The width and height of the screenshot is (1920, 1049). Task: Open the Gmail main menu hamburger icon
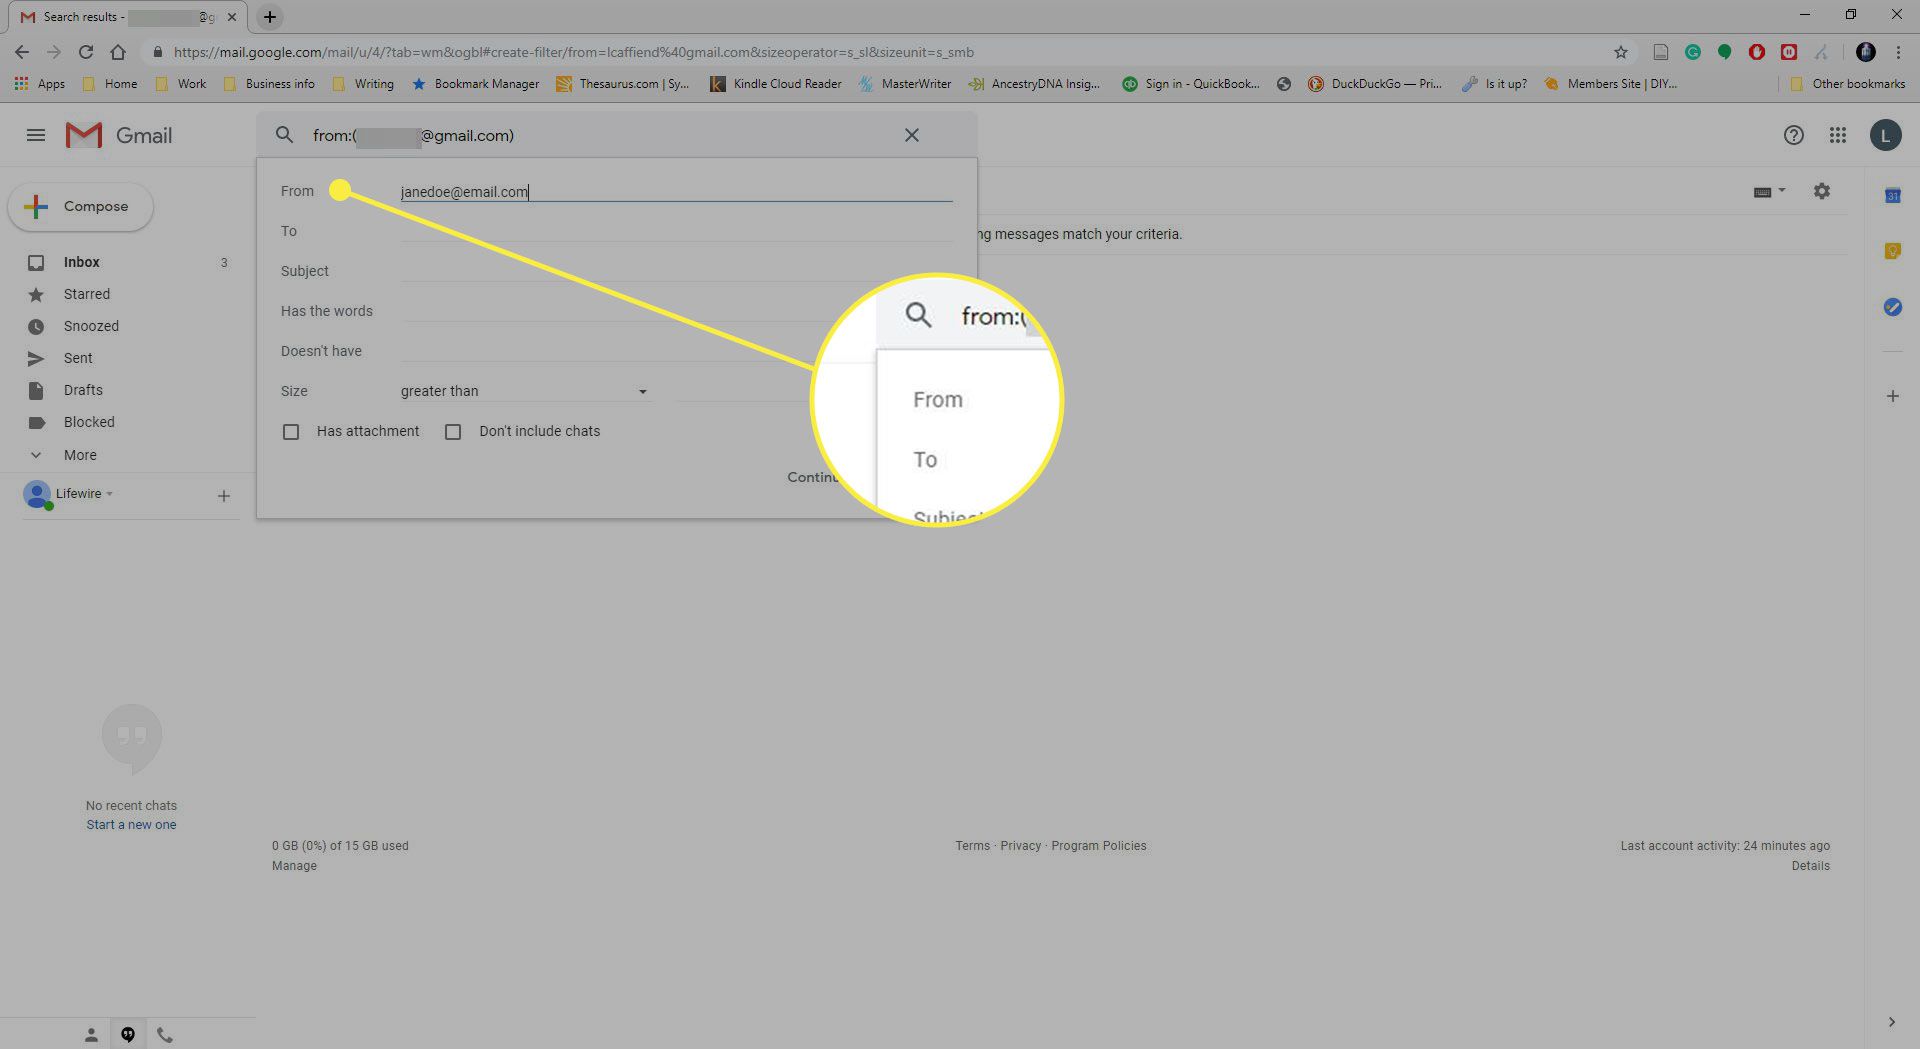click(x=36, y=135)
